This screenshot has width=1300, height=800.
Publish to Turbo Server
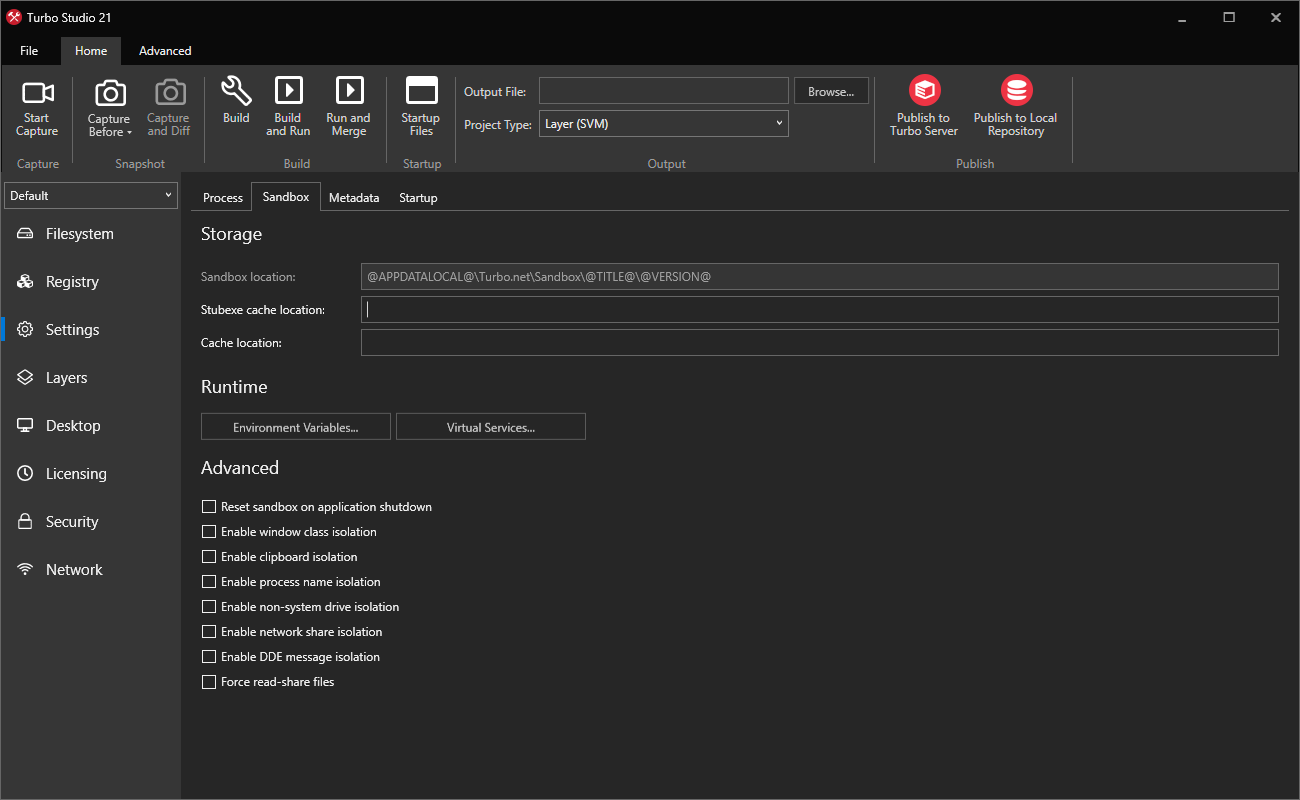click(x=923, y=105)
